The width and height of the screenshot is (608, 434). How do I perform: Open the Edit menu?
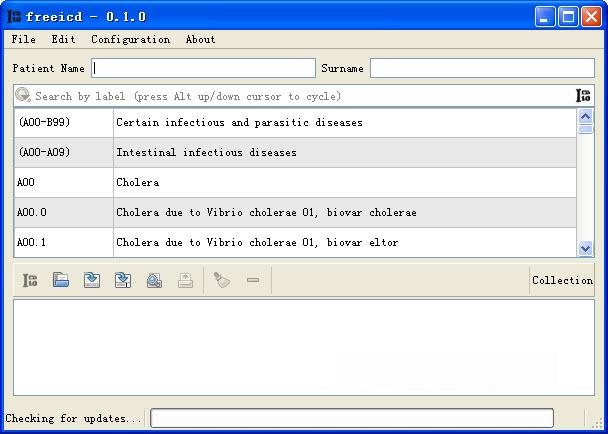pyautogui.click(x=63, y=39)
